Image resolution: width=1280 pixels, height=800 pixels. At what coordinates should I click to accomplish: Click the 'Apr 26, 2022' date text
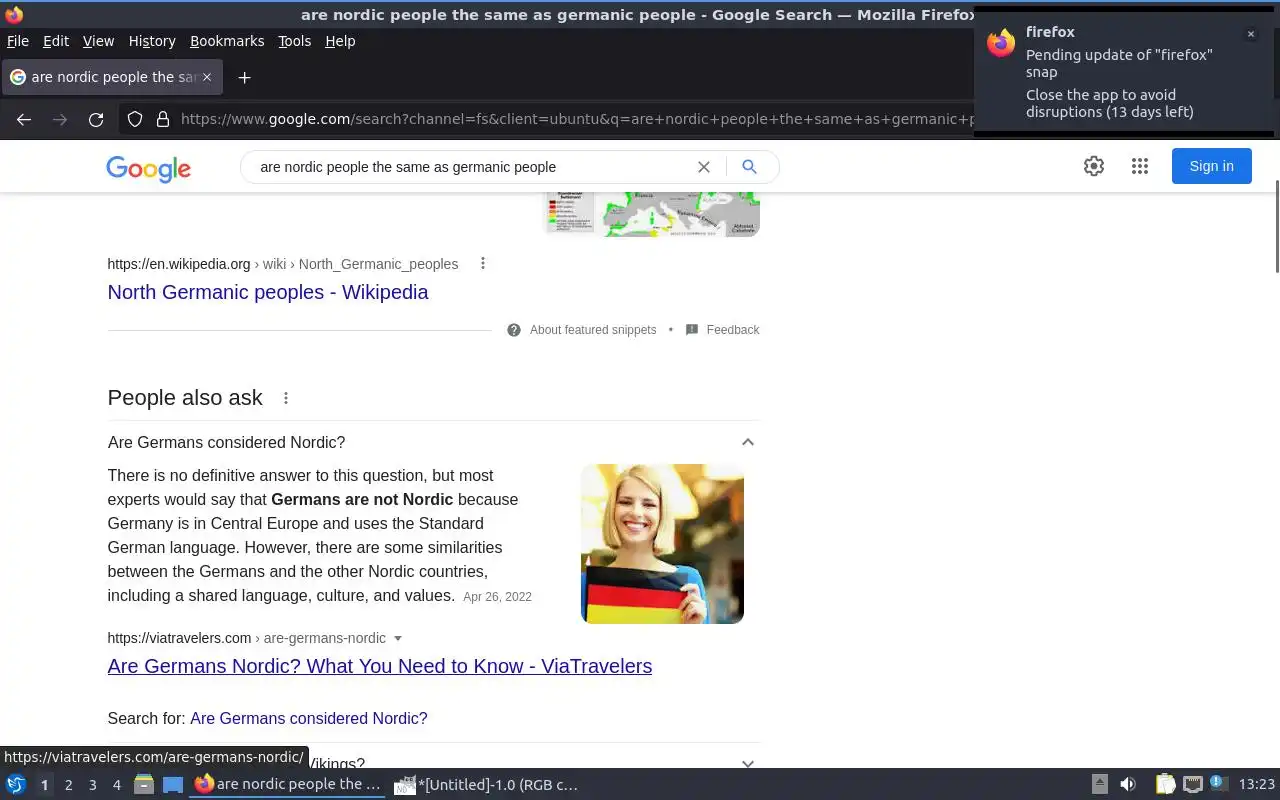497,597
